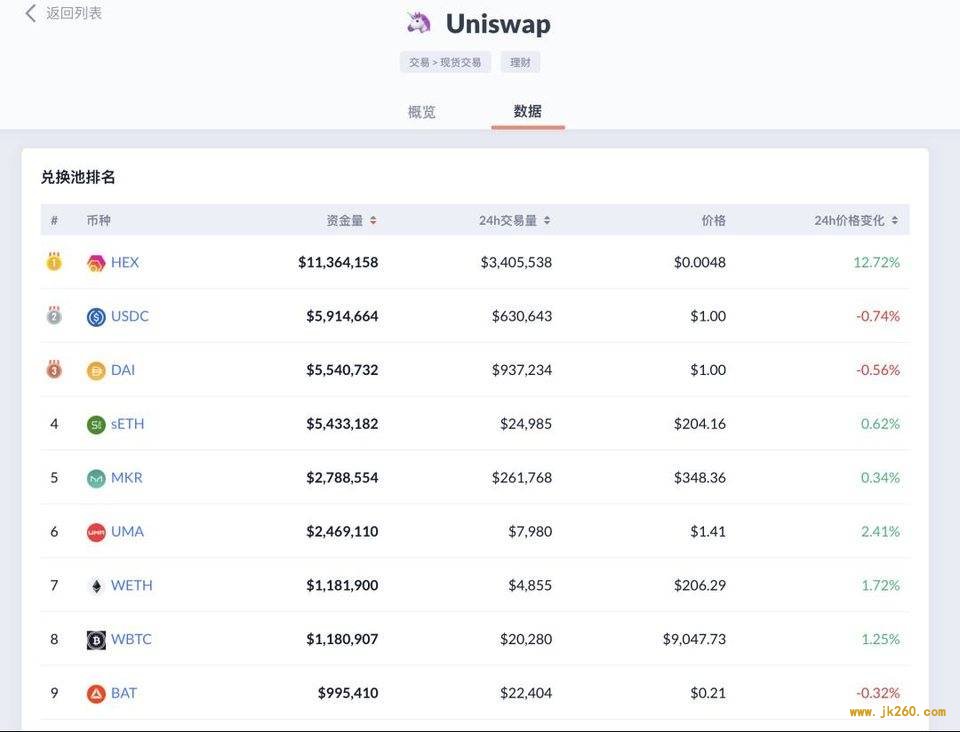Click WBTC liquidity value $1,180,907
This screenshot has height=732, width=960.
click(342, 640)
